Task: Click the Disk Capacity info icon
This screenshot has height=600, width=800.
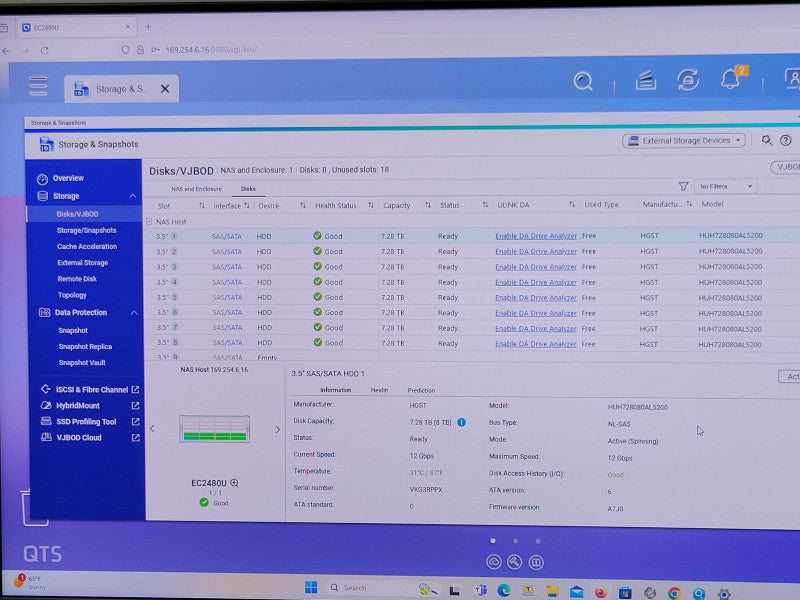Action: 461,422
